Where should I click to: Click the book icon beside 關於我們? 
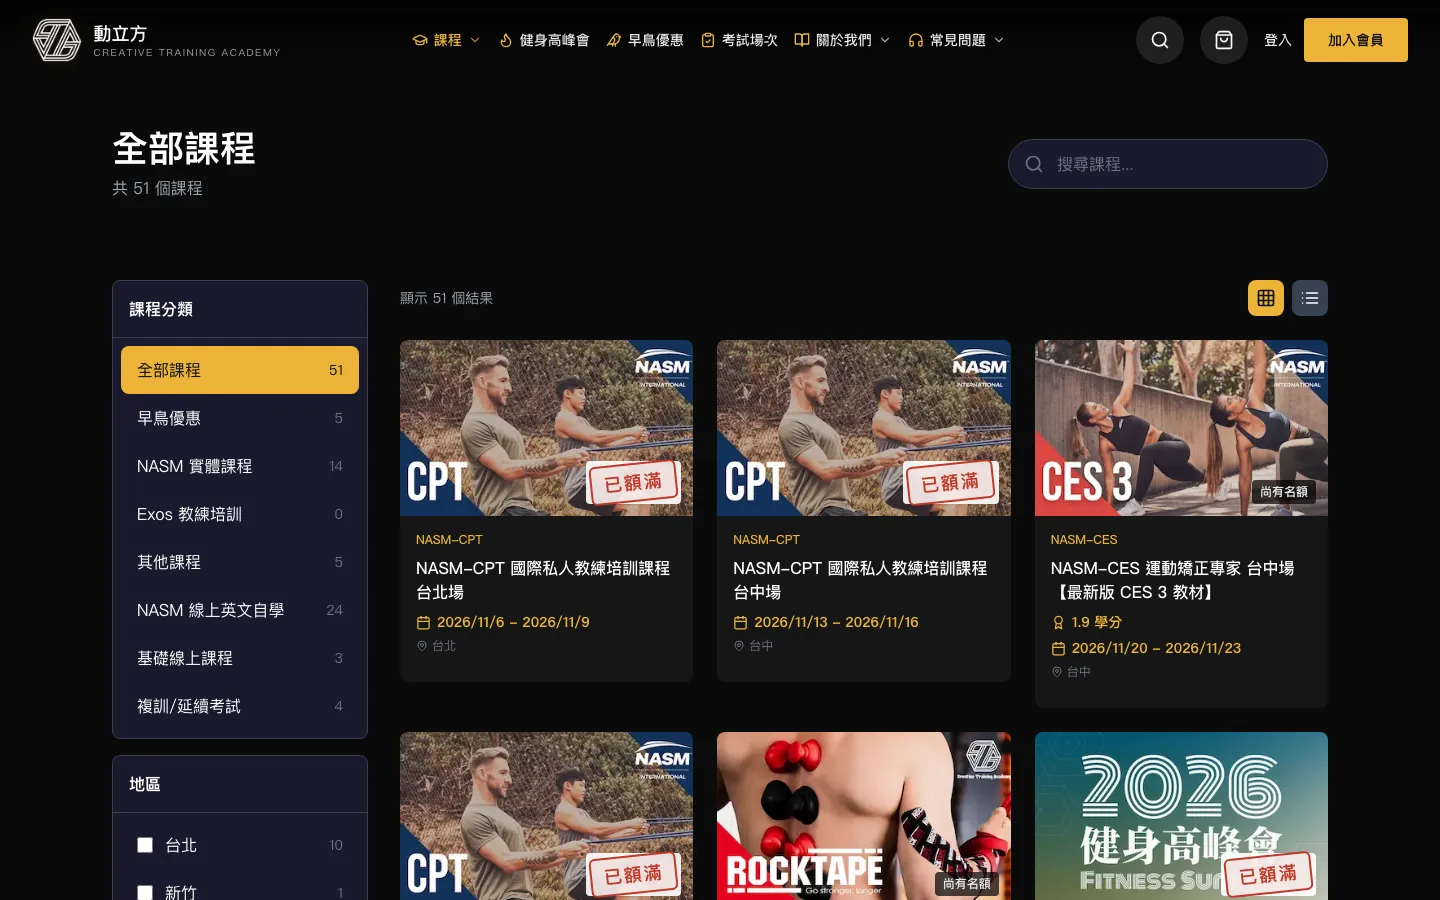802,40
